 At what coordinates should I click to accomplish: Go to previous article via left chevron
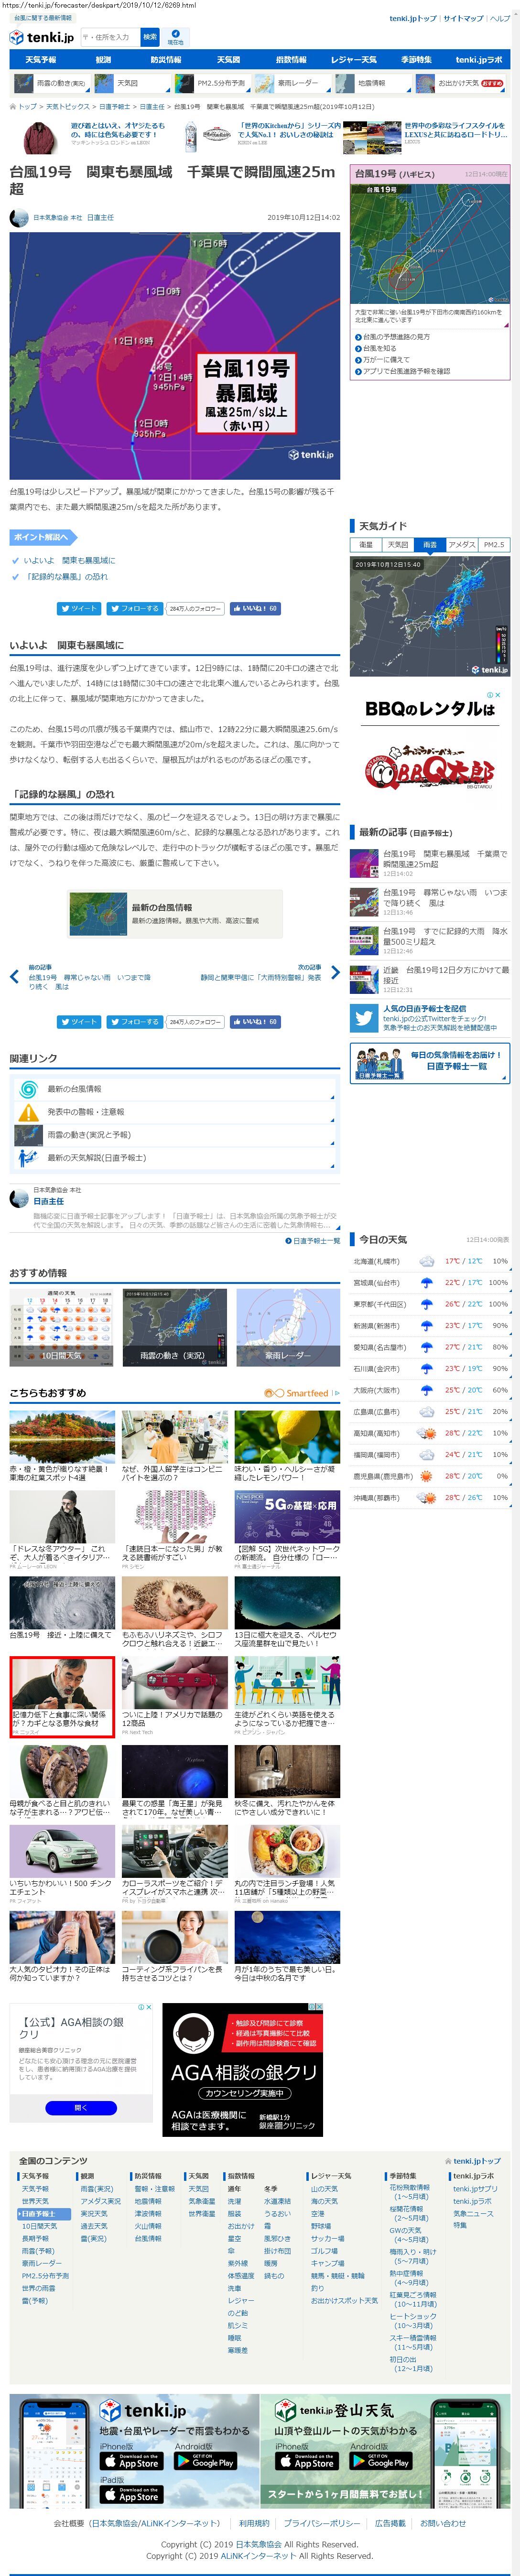click(14, 977)
